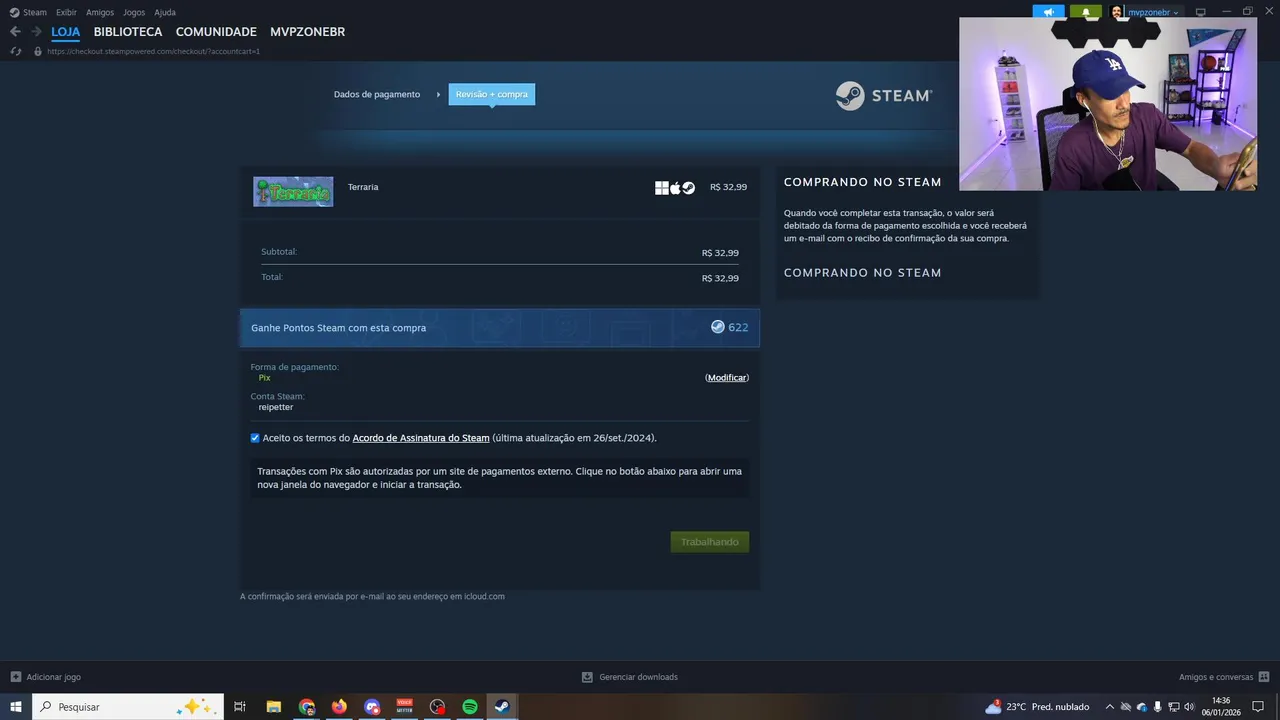This screenshot has width=1280, height=720.
Task: Click the mvpzonebr profile avatar
Action: coord(1117,12)
